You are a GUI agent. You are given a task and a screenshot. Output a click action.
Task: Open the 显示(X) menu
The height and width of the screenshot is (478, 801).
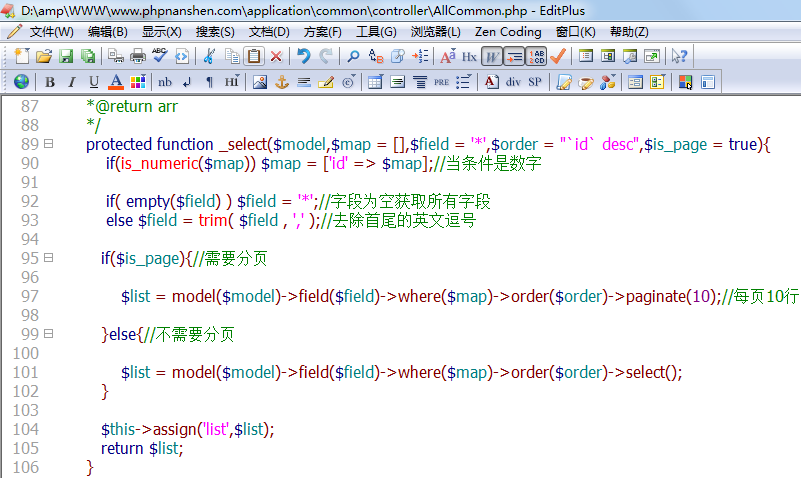pyautogui.click(x=161, y=32)
